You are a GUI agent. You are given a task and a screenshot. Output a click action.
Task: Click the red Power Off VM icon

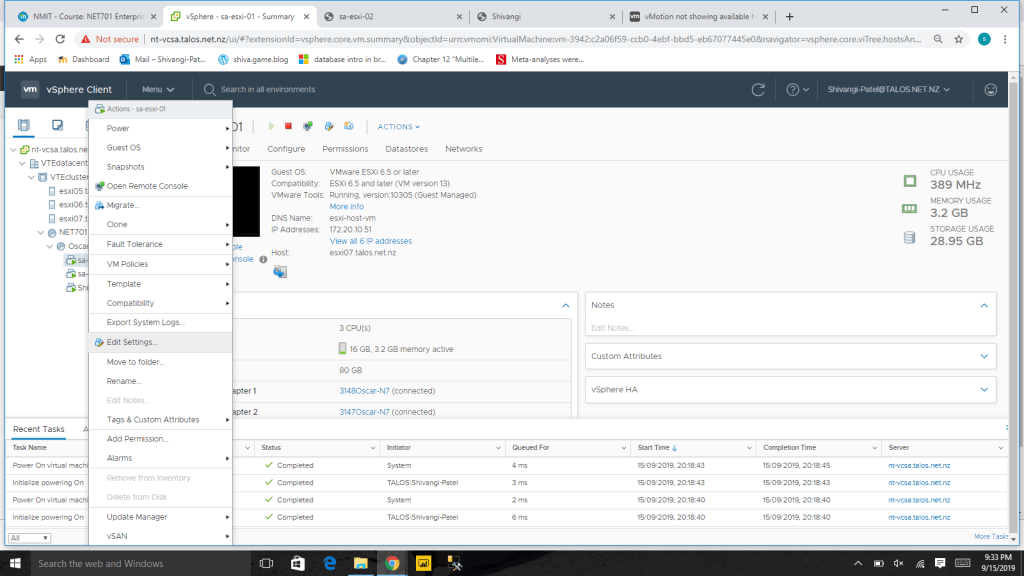click(288, 127)
